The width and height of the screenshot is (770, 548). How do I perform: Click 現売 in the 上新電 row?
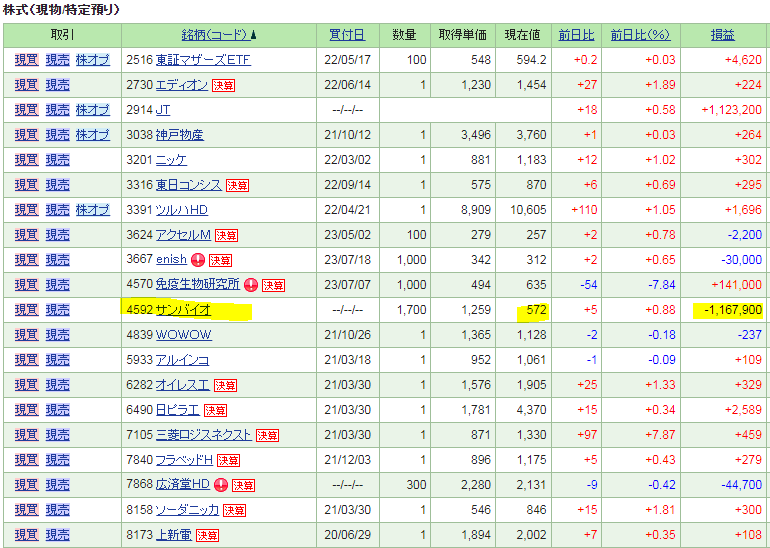coord(57,535)
